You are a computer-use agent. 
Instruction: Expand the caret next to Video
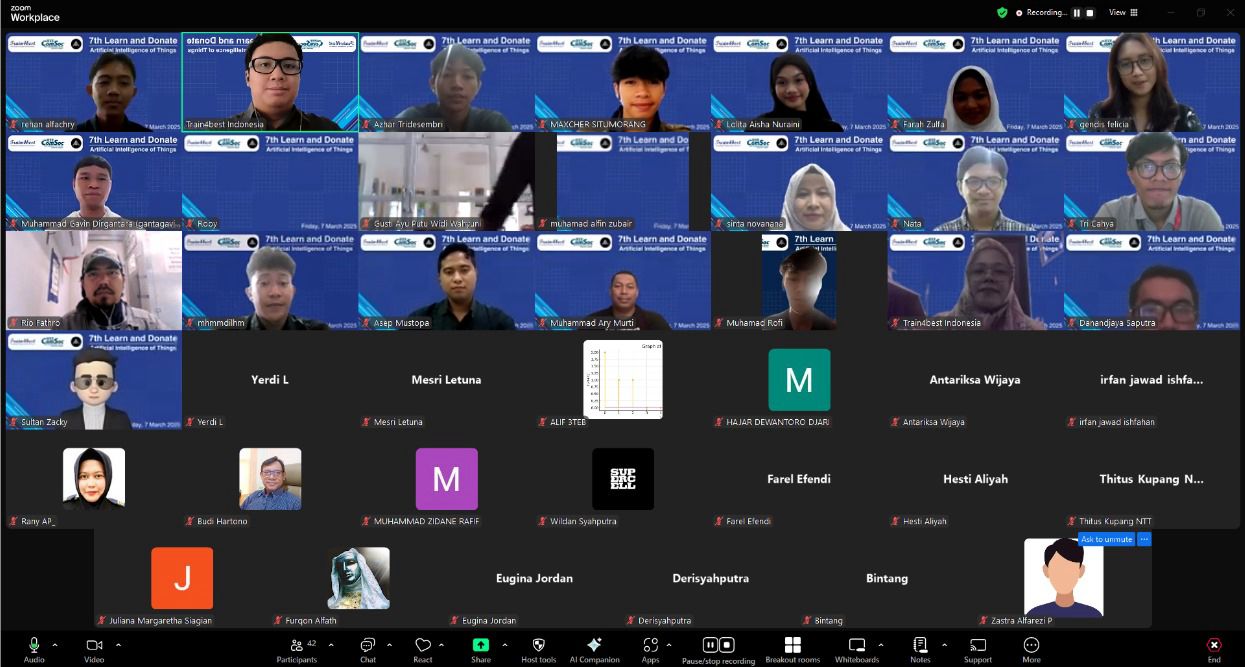tap(118, 645)
